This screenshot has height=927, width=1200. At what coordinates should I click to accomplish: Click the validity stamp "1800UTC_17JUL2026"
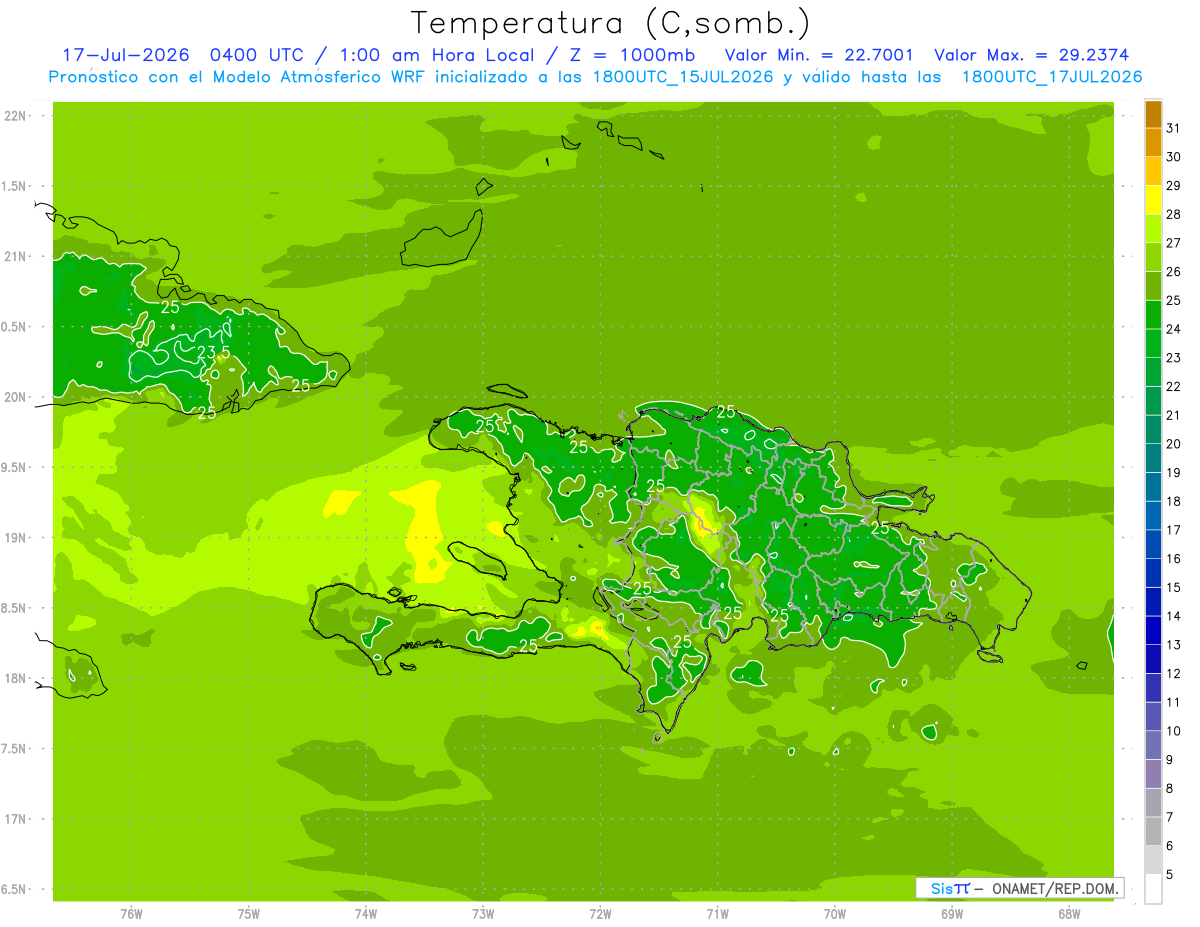point(1053,77)
